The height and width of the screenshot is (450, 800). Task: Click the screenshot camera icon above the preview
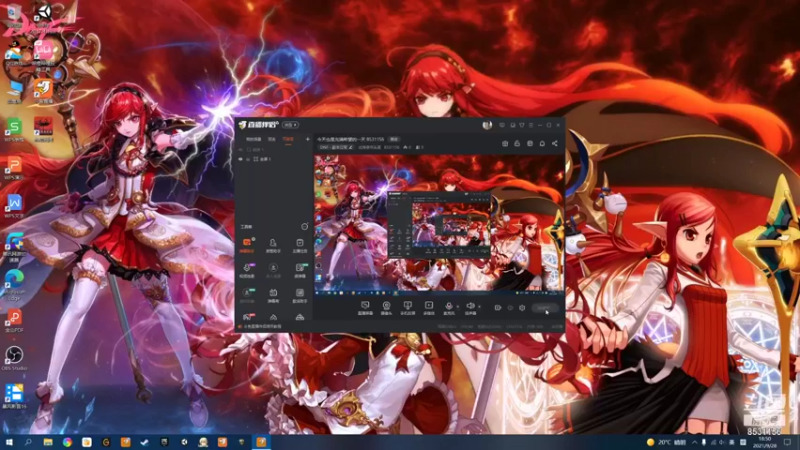pos(505,144)
